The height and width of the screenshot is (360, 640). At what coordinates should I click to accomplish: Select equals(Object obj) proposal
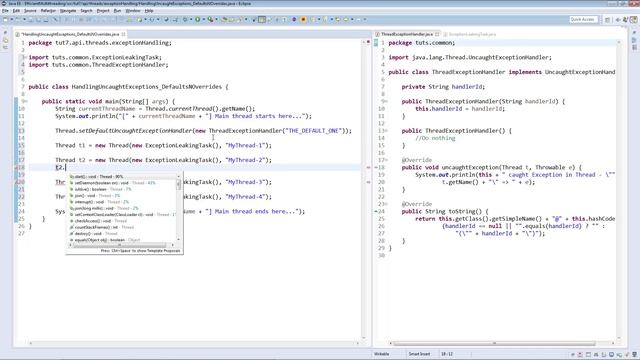(122, 240)
